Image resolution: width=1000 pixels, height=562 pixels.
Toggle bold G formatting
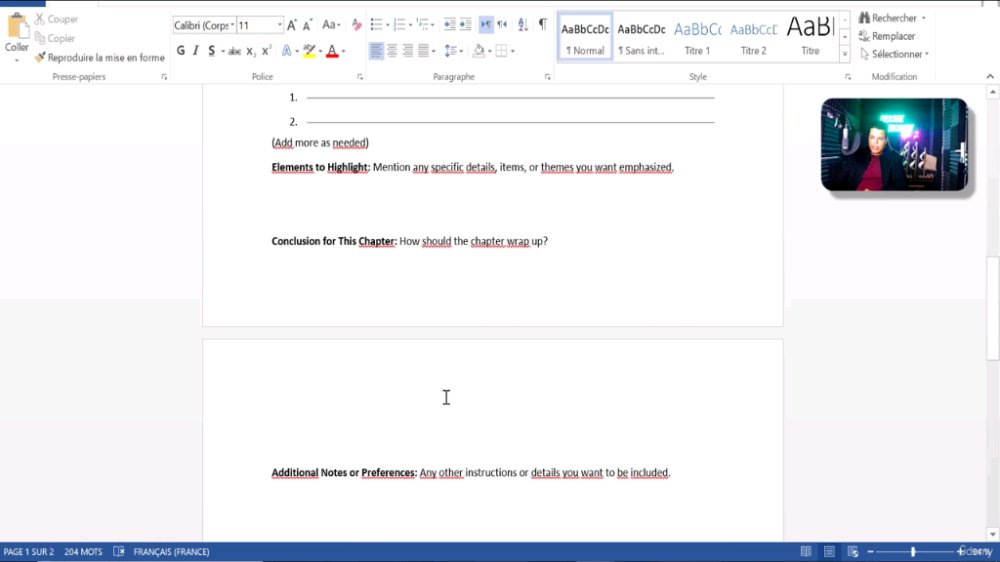(x=180, y=50)
